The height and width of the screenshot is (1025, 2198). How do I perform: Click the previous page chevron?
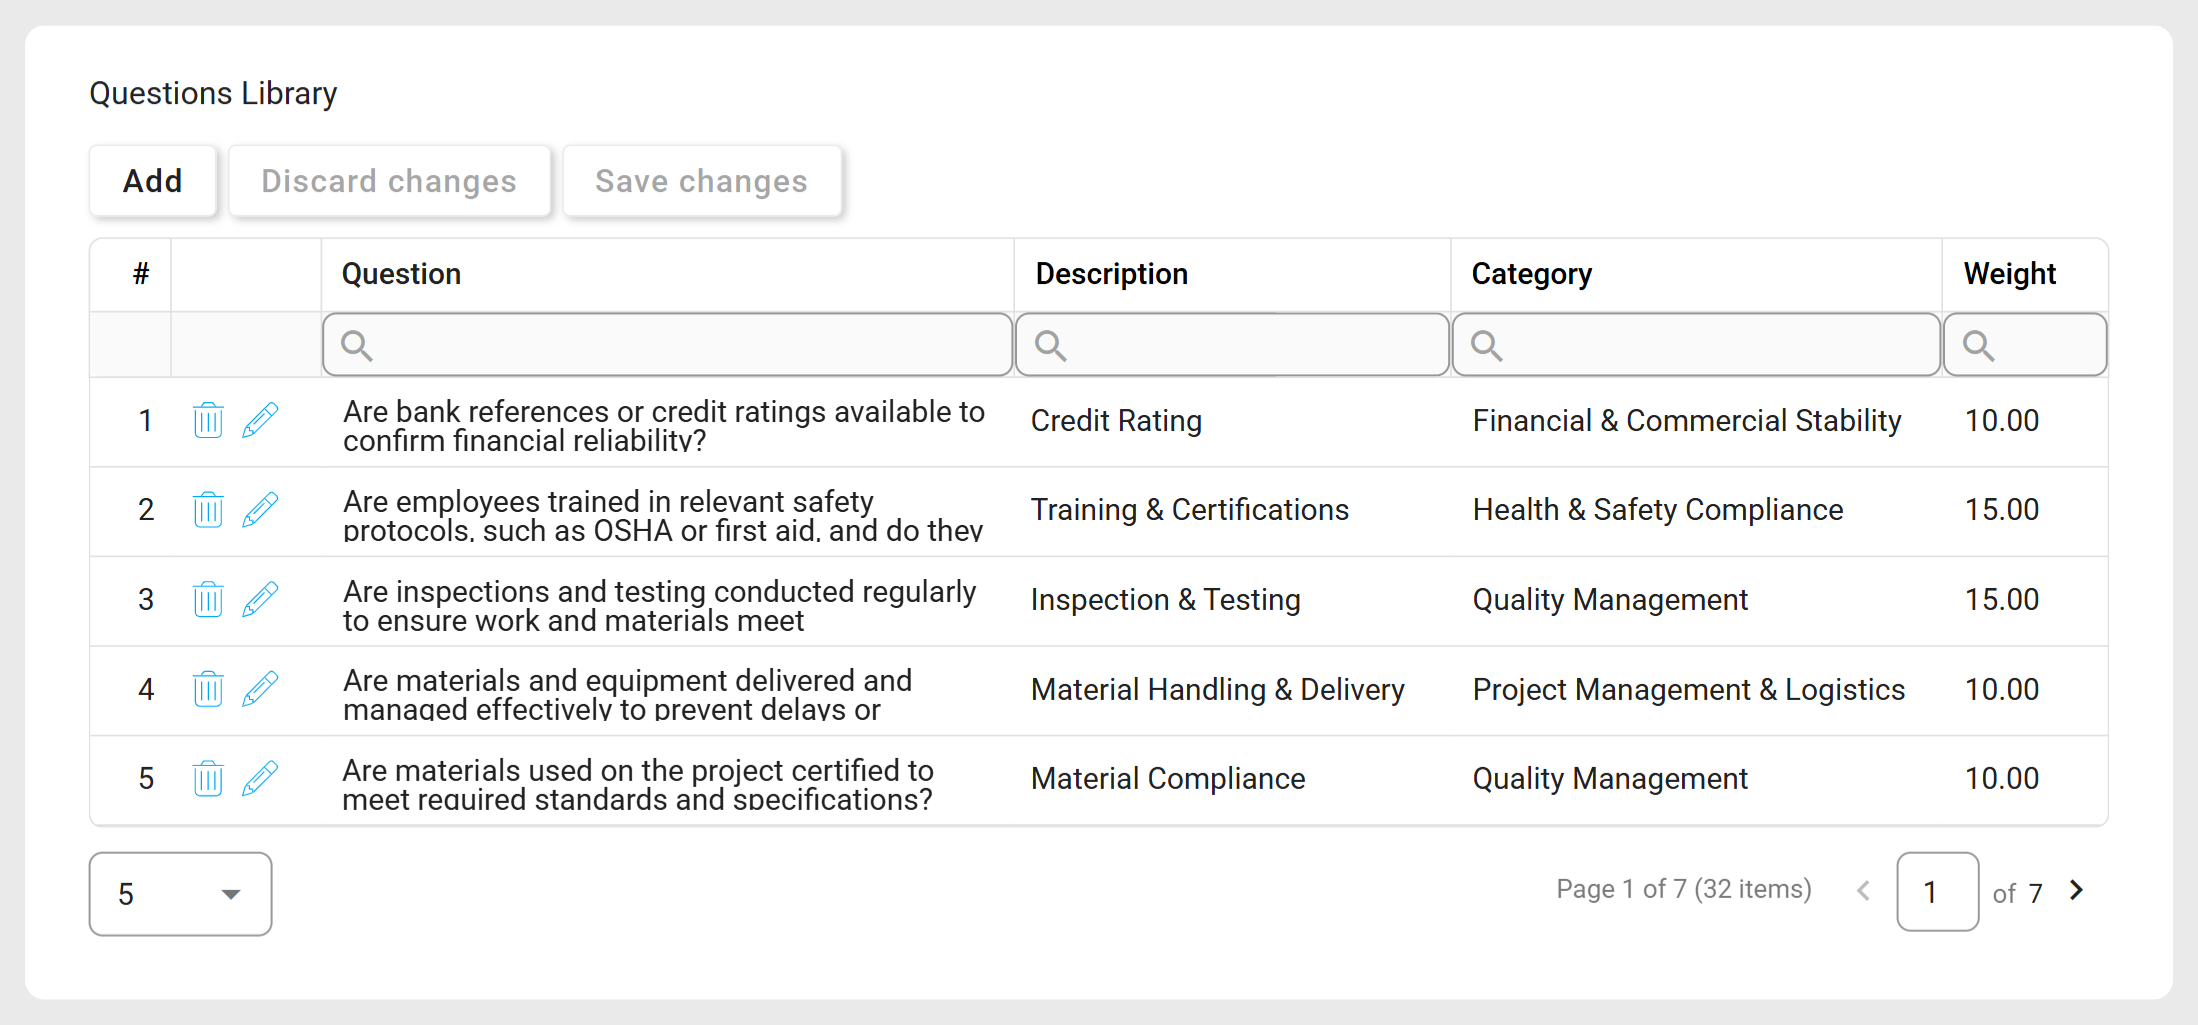point(1863,890)
